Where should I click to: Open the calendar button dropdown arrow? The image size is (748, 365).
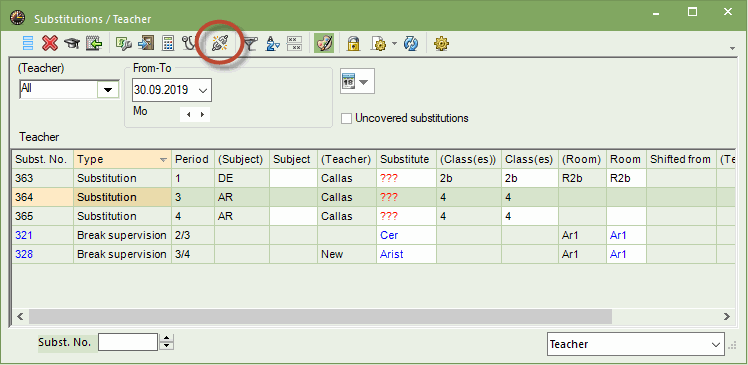(x=364, y=82)
